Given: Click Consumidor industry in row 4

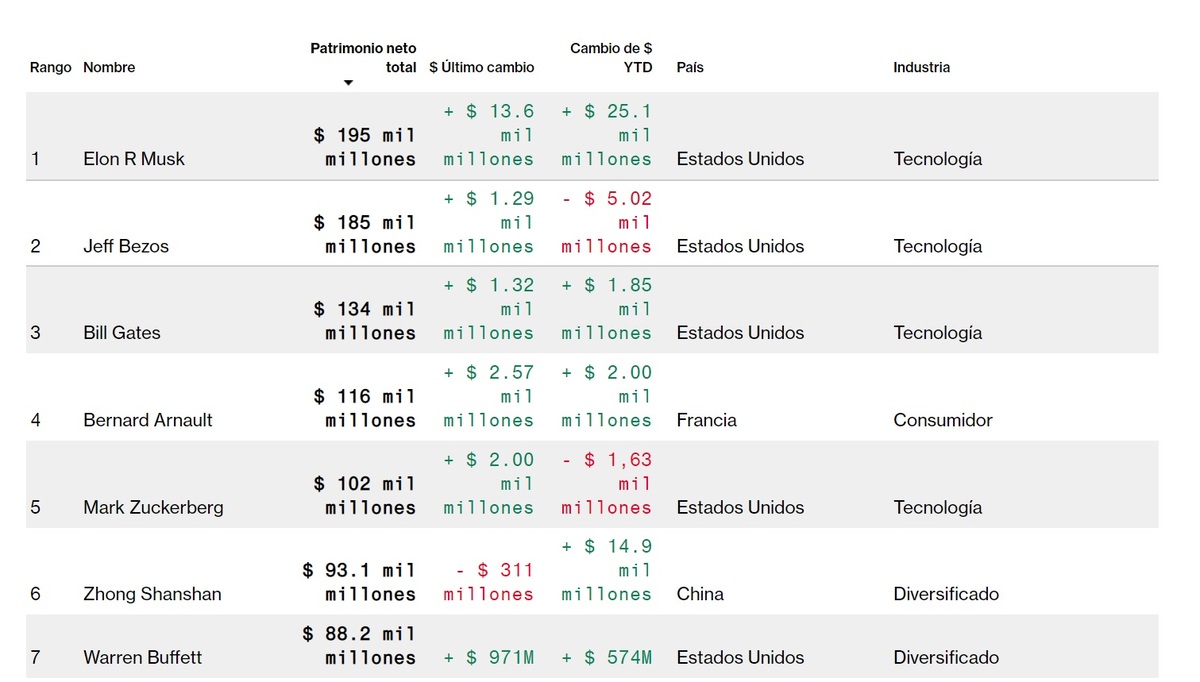Looking at the screenshot, I should [942, 420].
